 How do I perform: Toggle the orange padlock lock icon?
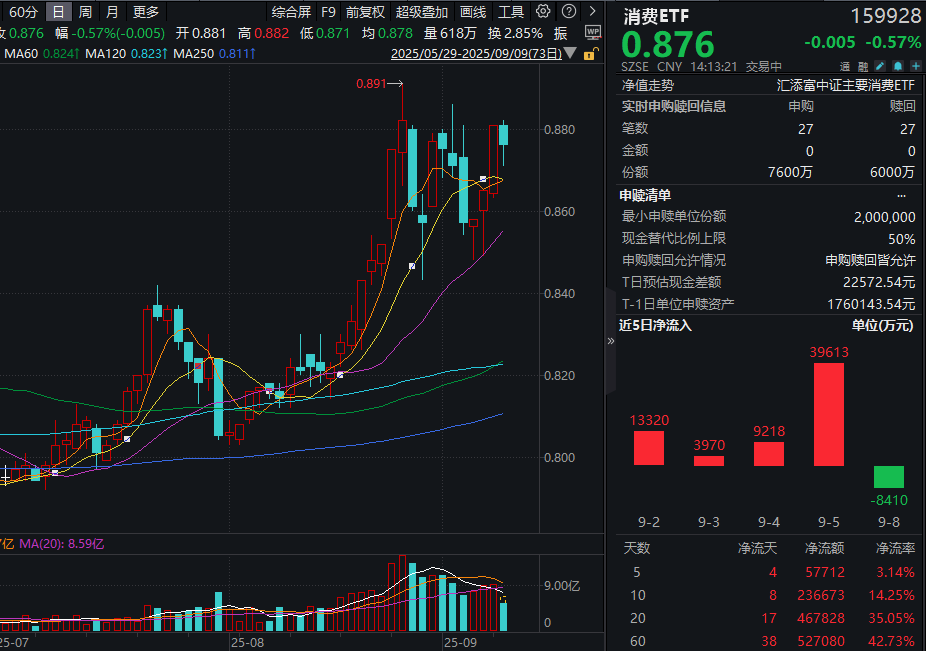(590, 56)
